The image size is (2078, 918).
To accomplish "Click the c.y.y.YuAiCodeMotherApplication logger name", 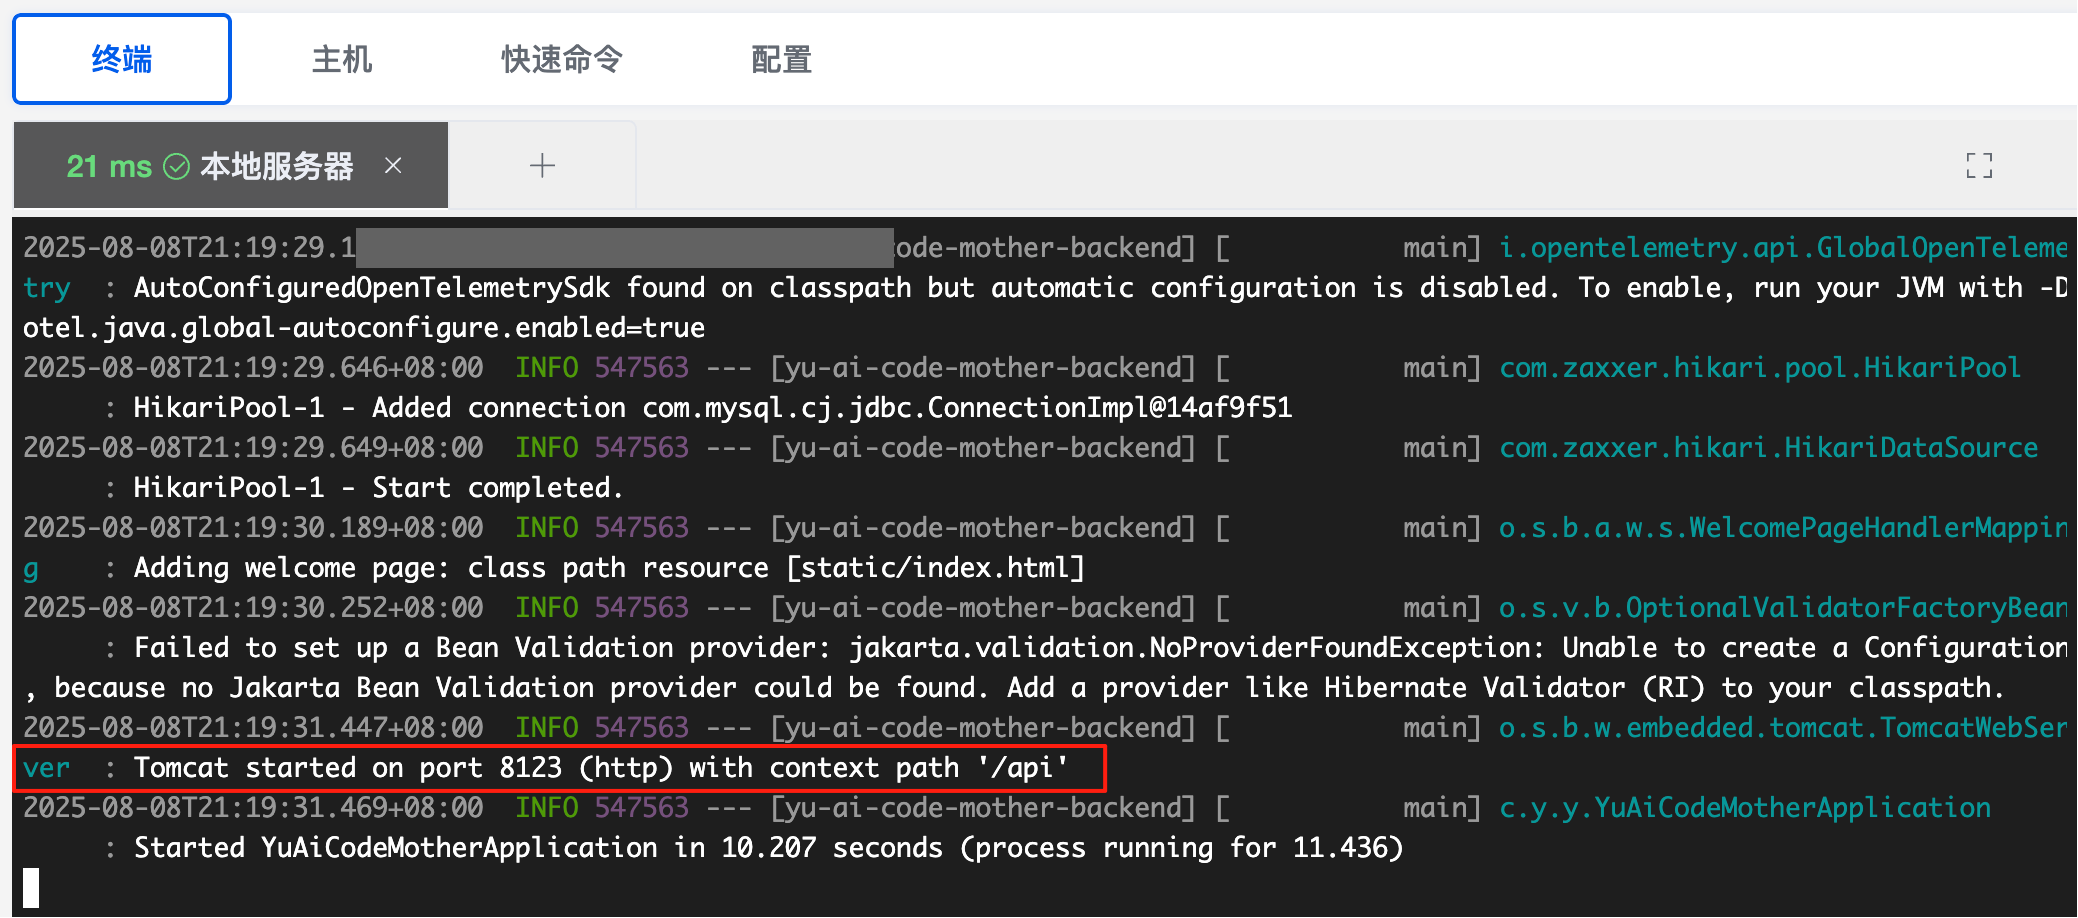I will click(x=1744, y=808).
